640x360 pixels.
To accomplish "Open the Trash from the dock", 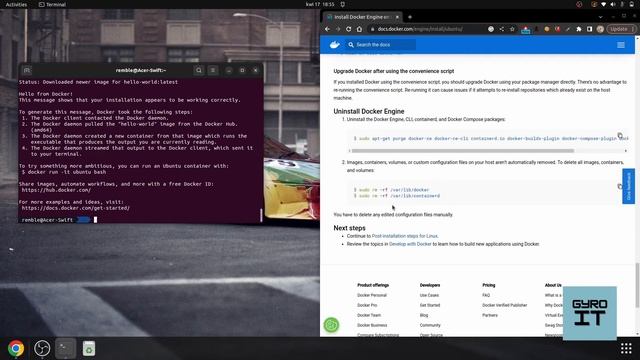I will point(89,348).
